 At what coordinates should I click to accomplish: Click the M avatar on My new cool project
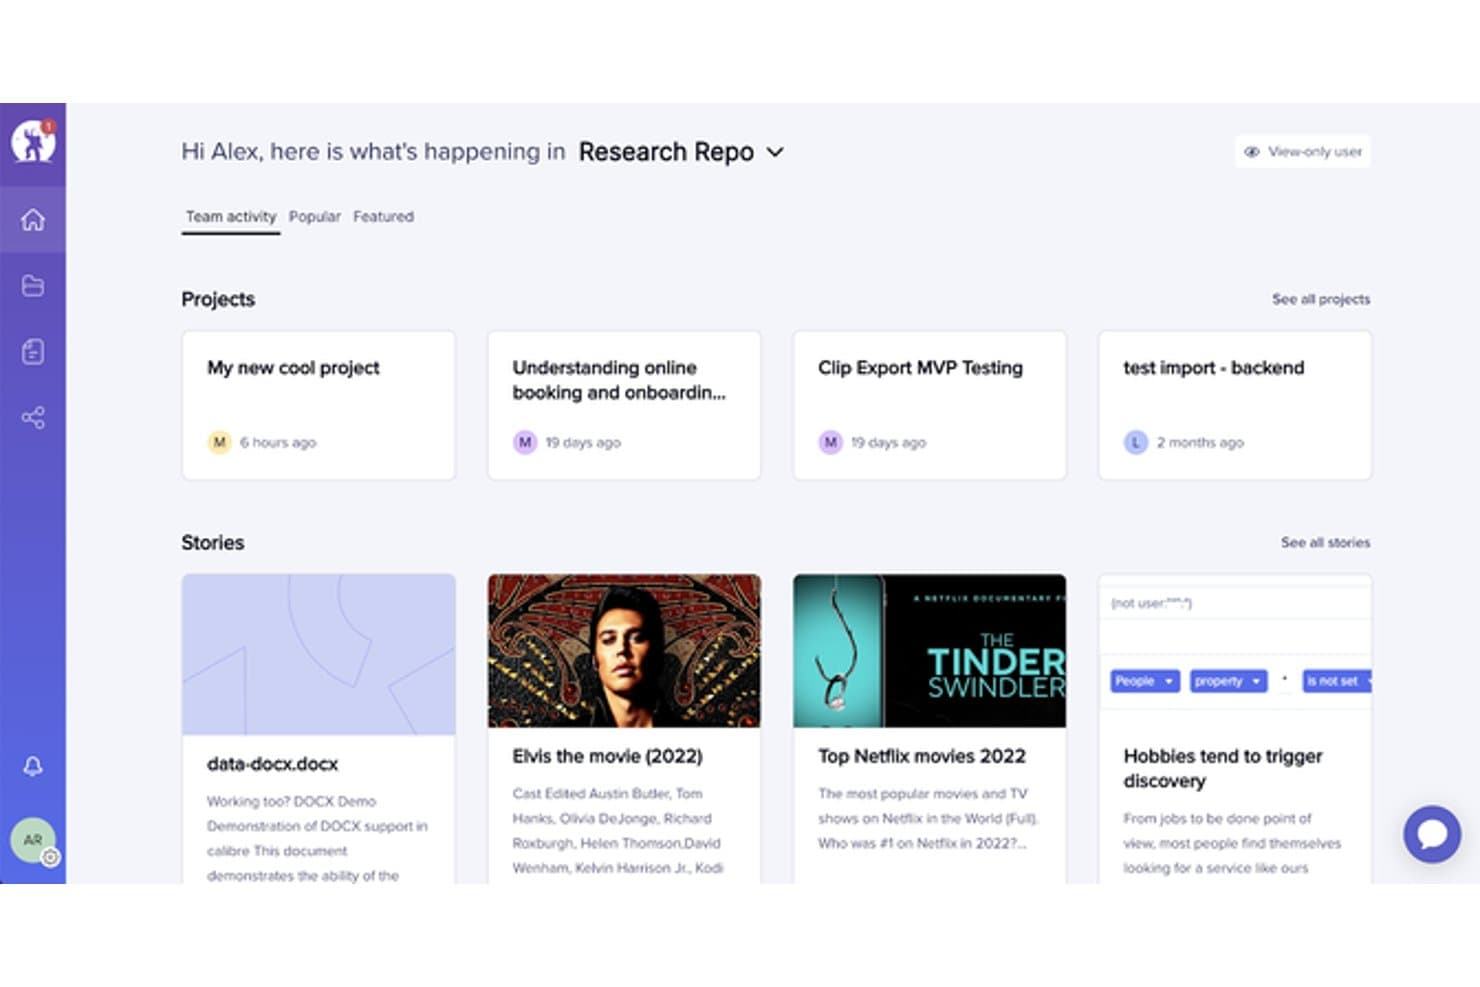tap(219, 442)
